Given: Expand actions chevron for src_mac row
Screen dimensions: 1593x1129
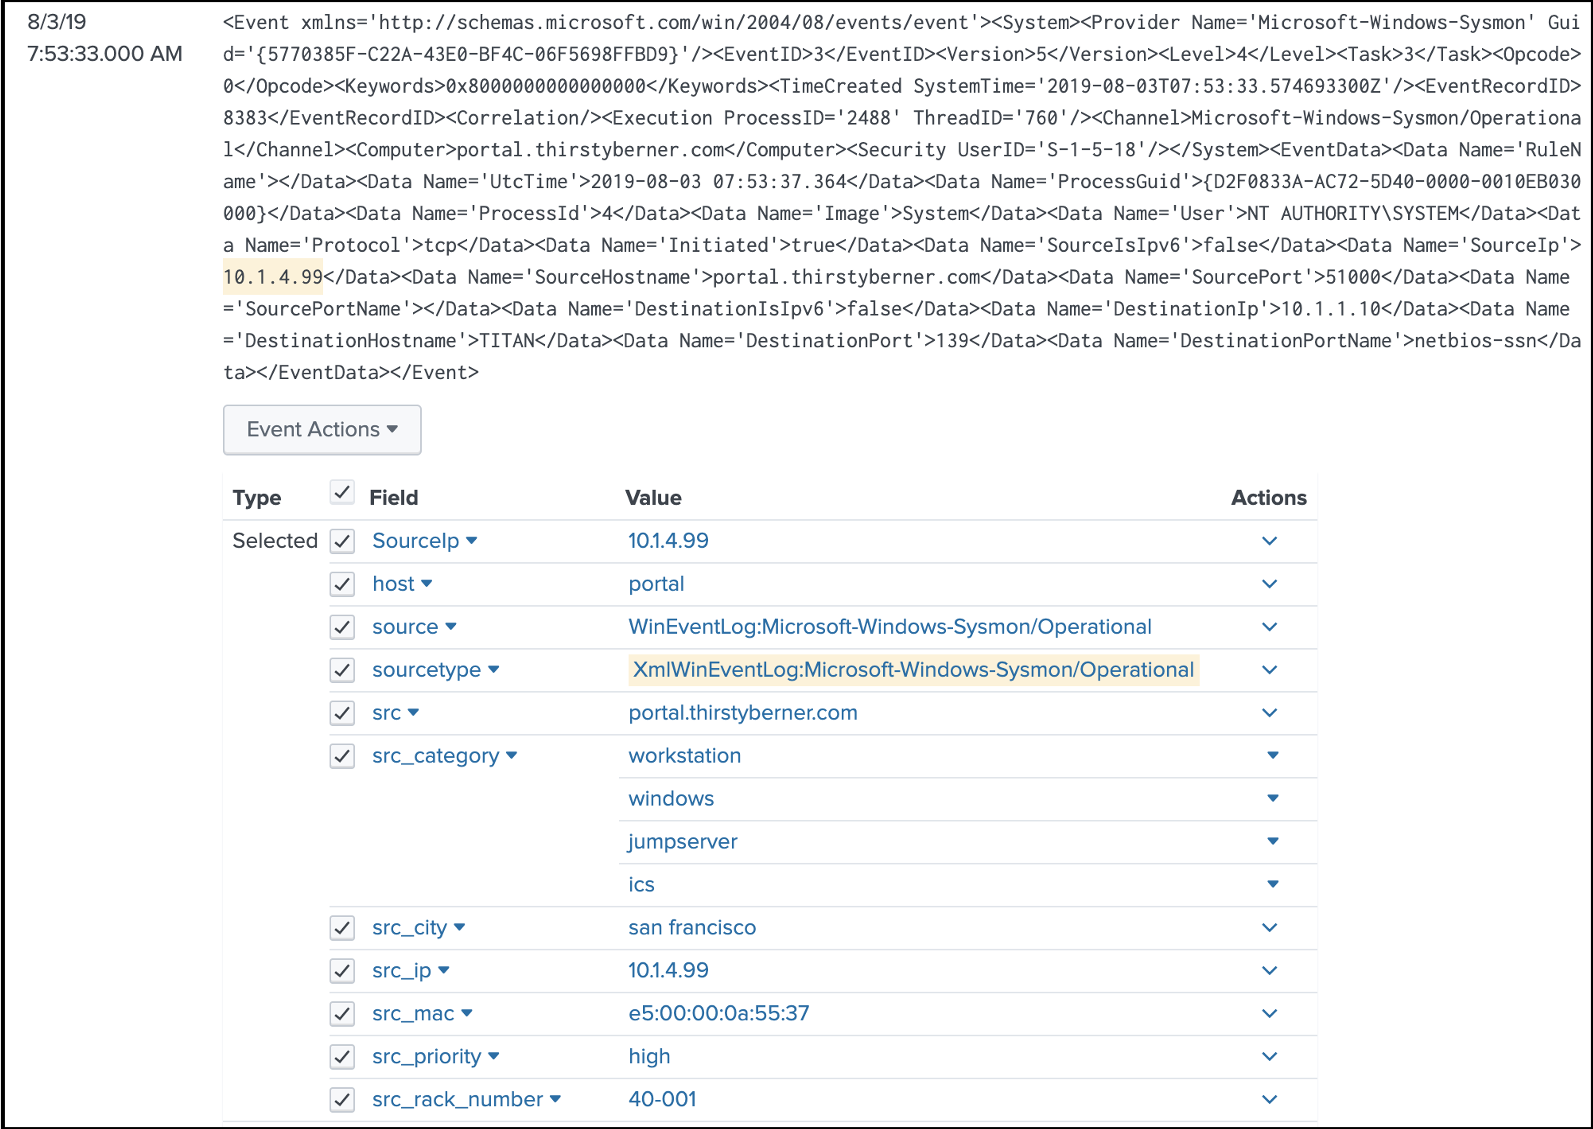Looking at the screenshot, I should (x=1269, y=1014).
